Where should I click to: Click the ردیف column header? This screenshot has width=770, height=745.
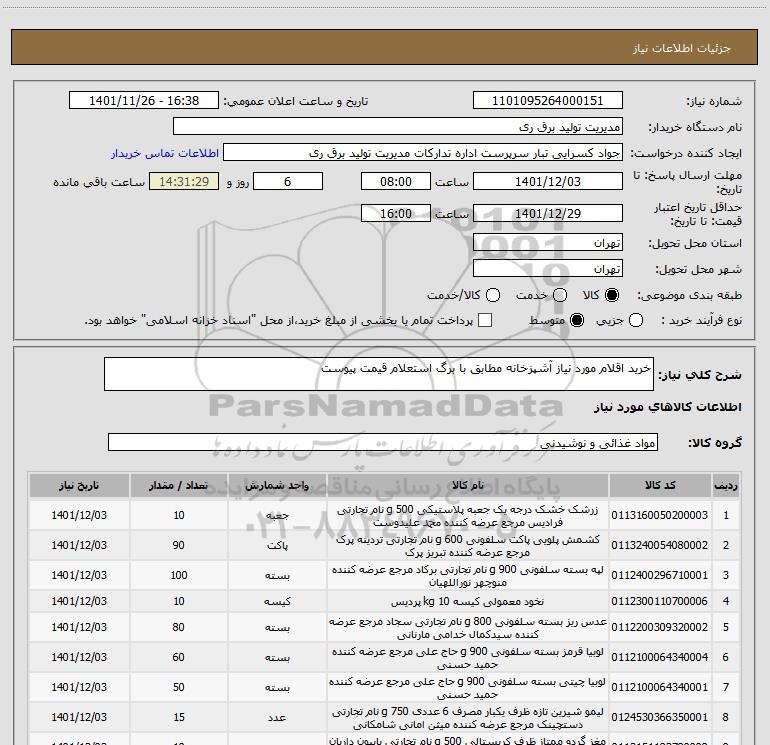pyautogui.click(x=726, y=486)
